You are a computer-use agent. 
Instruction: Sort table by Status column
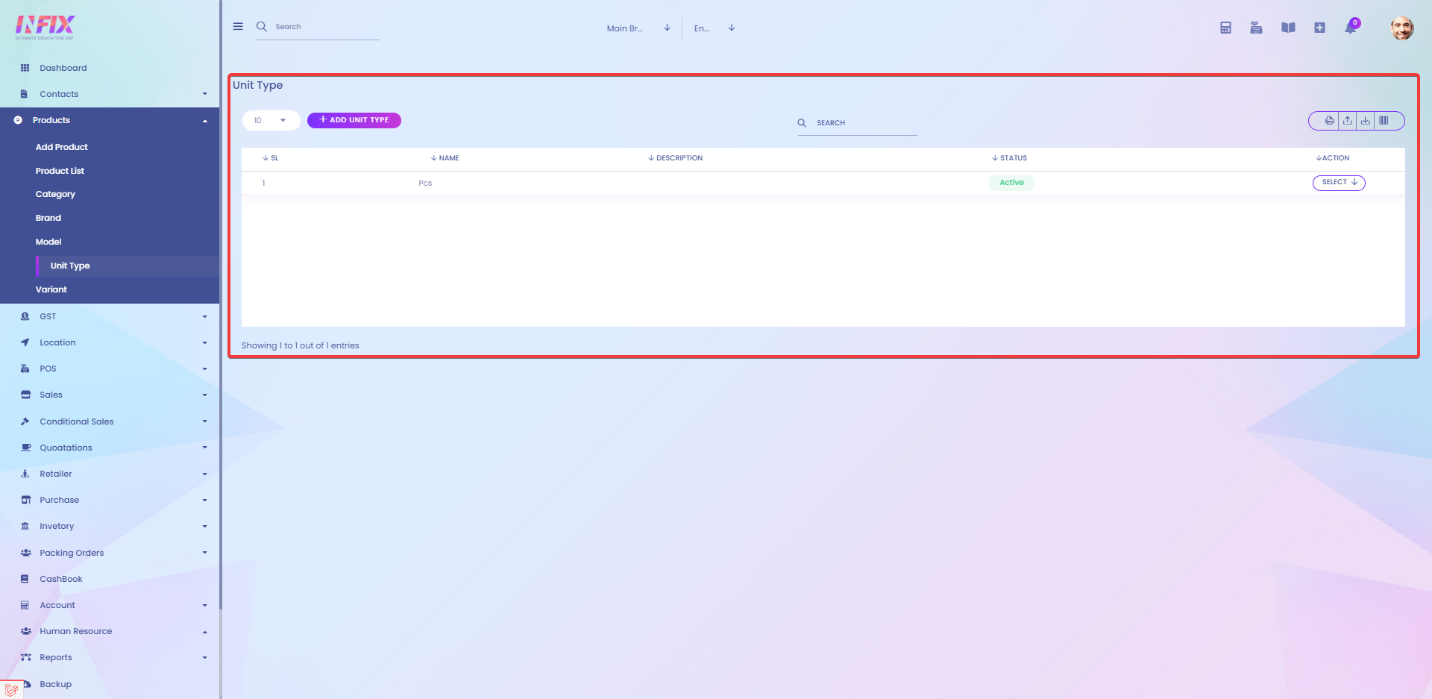[x=1009, y=158]
